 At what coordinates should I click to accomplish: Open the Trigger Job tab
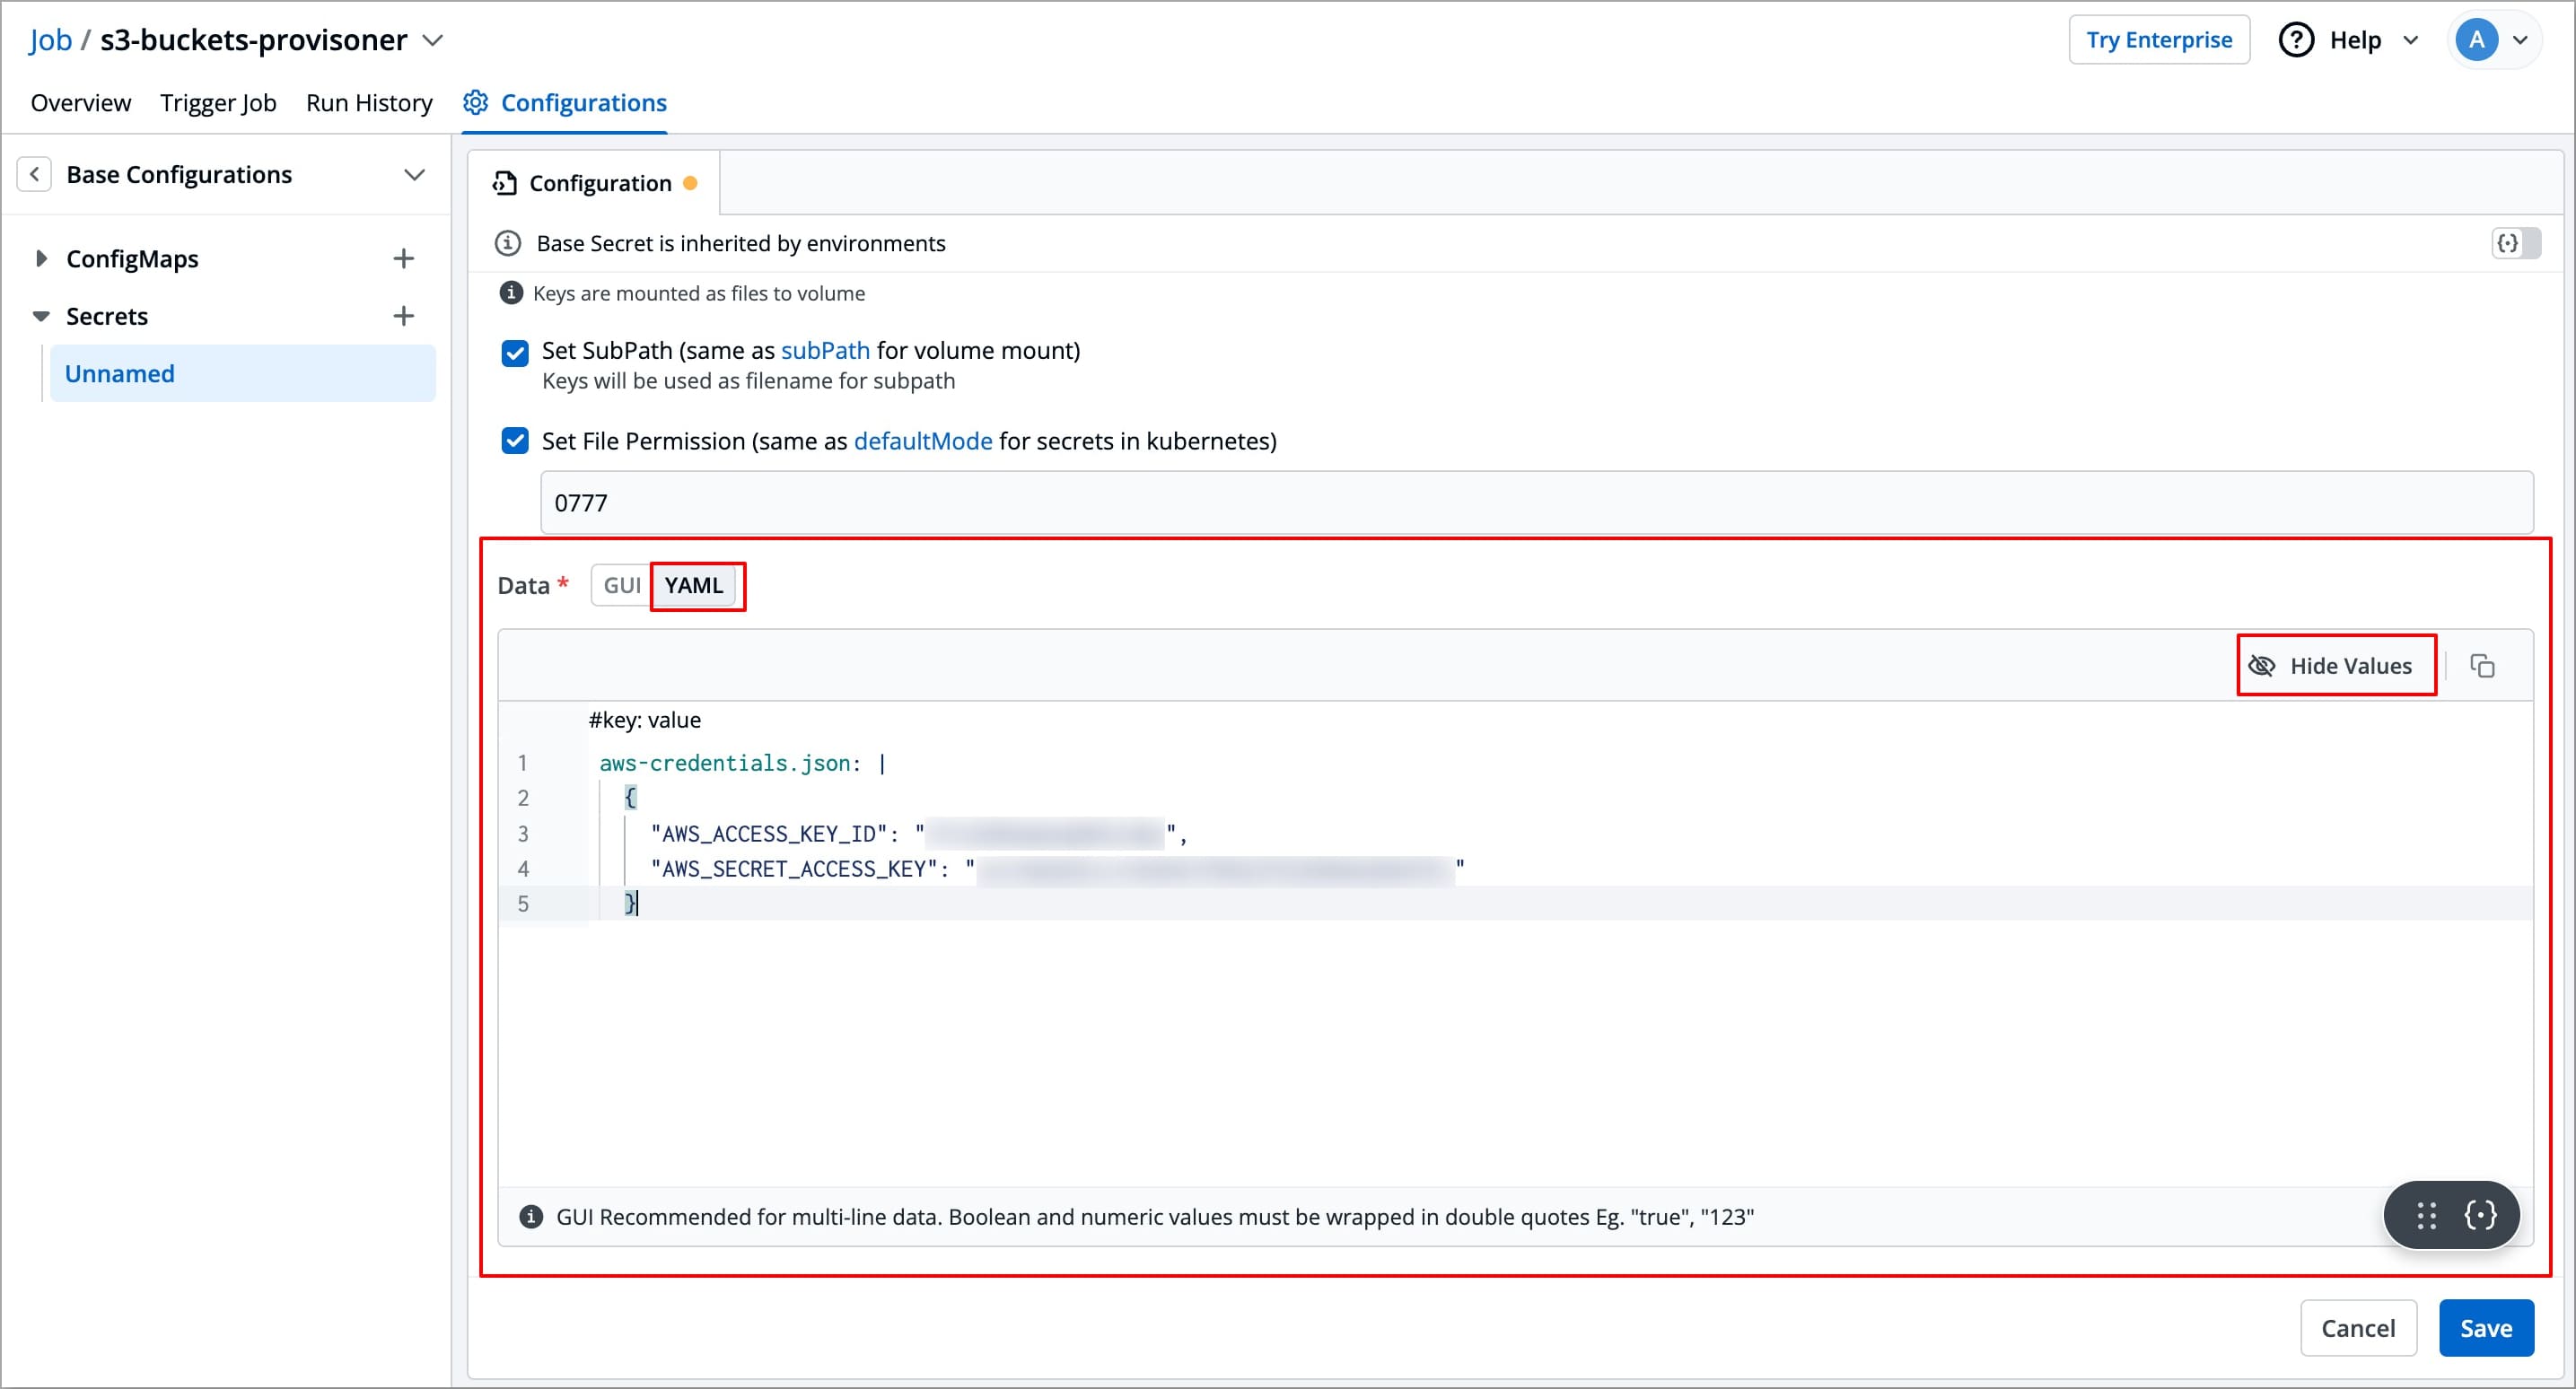(218, 102)
